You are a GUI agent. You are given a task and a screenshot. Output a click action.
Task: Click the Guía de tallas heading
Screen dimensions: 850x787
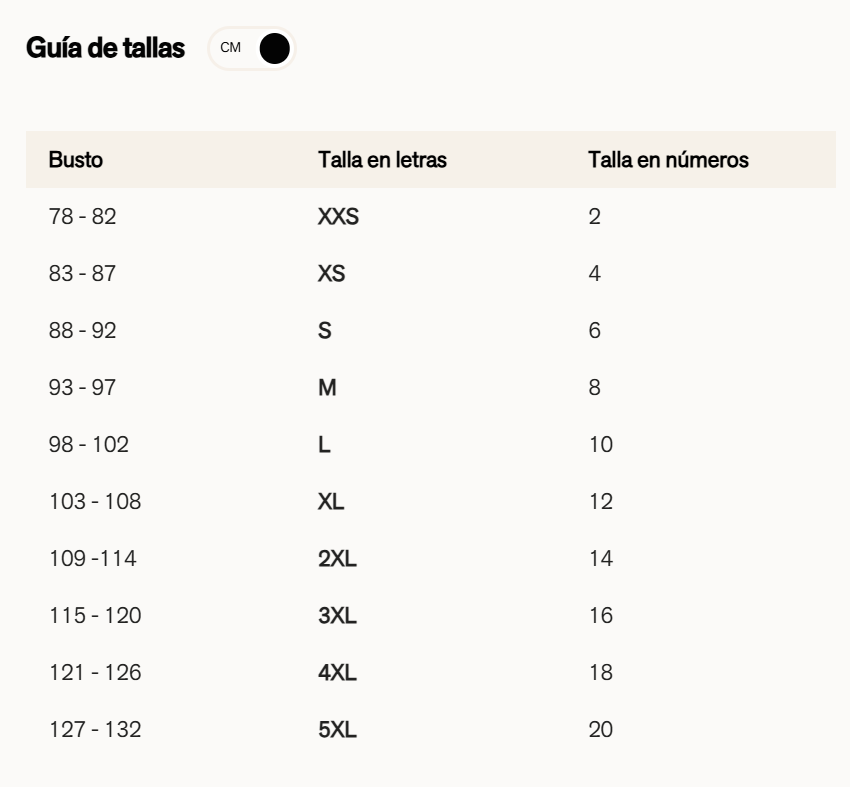(105, 49)
